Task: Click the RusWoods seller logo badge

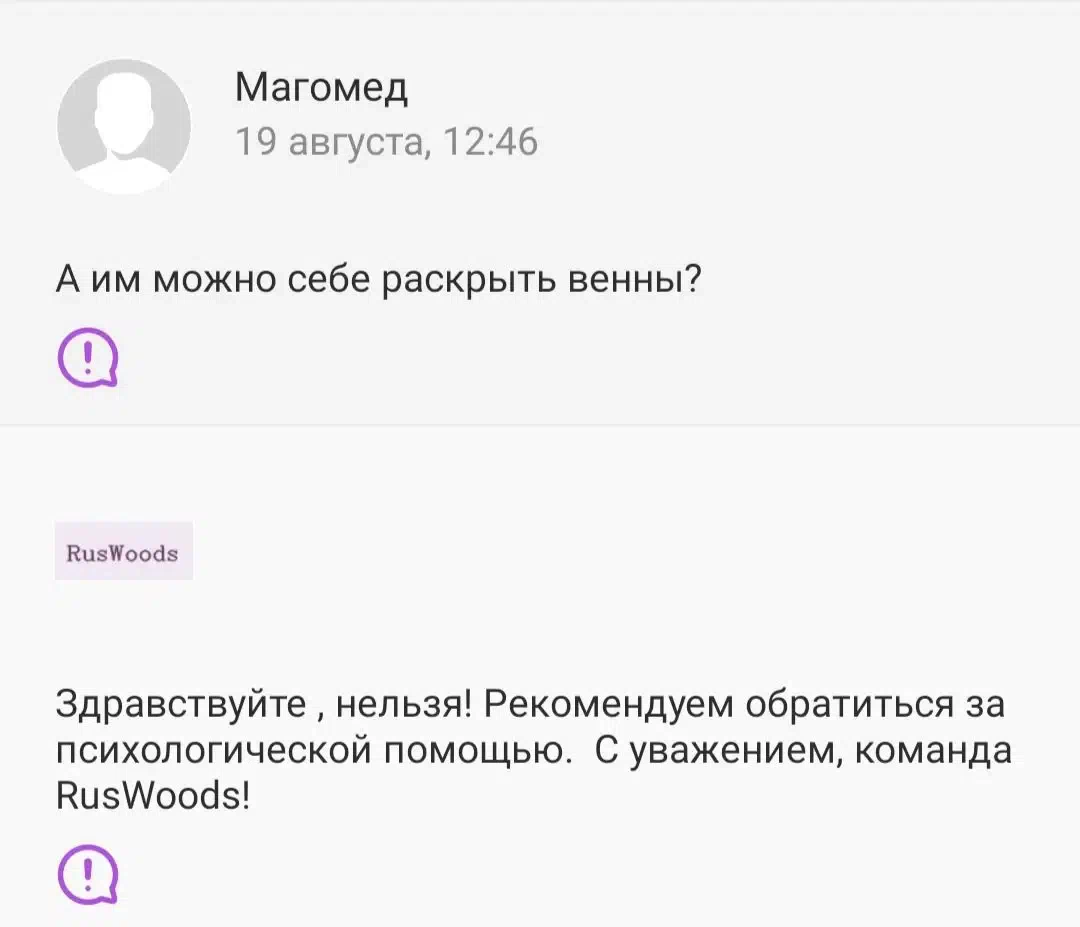Action: click(124, 552)
